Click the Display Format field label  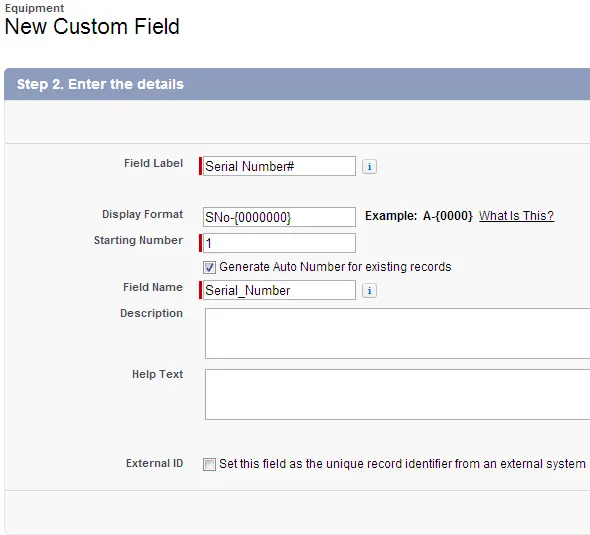(142, 214)
